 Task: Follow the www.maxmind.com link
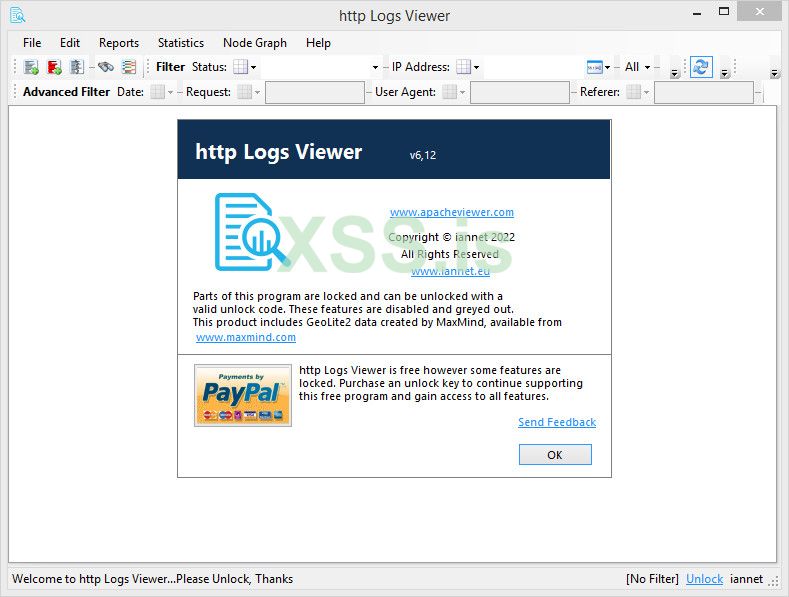pos(246,337)
